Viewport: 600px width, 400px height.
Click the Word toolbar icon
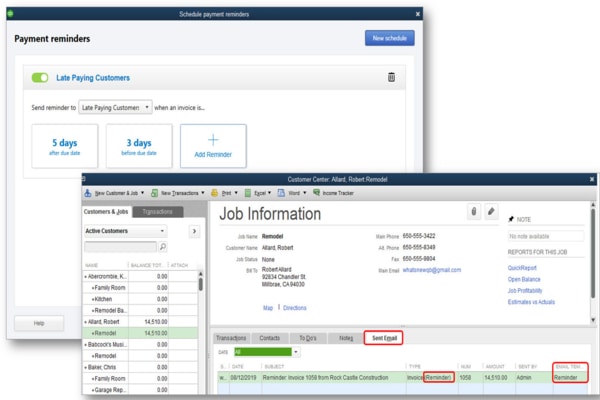click(281, 193)
